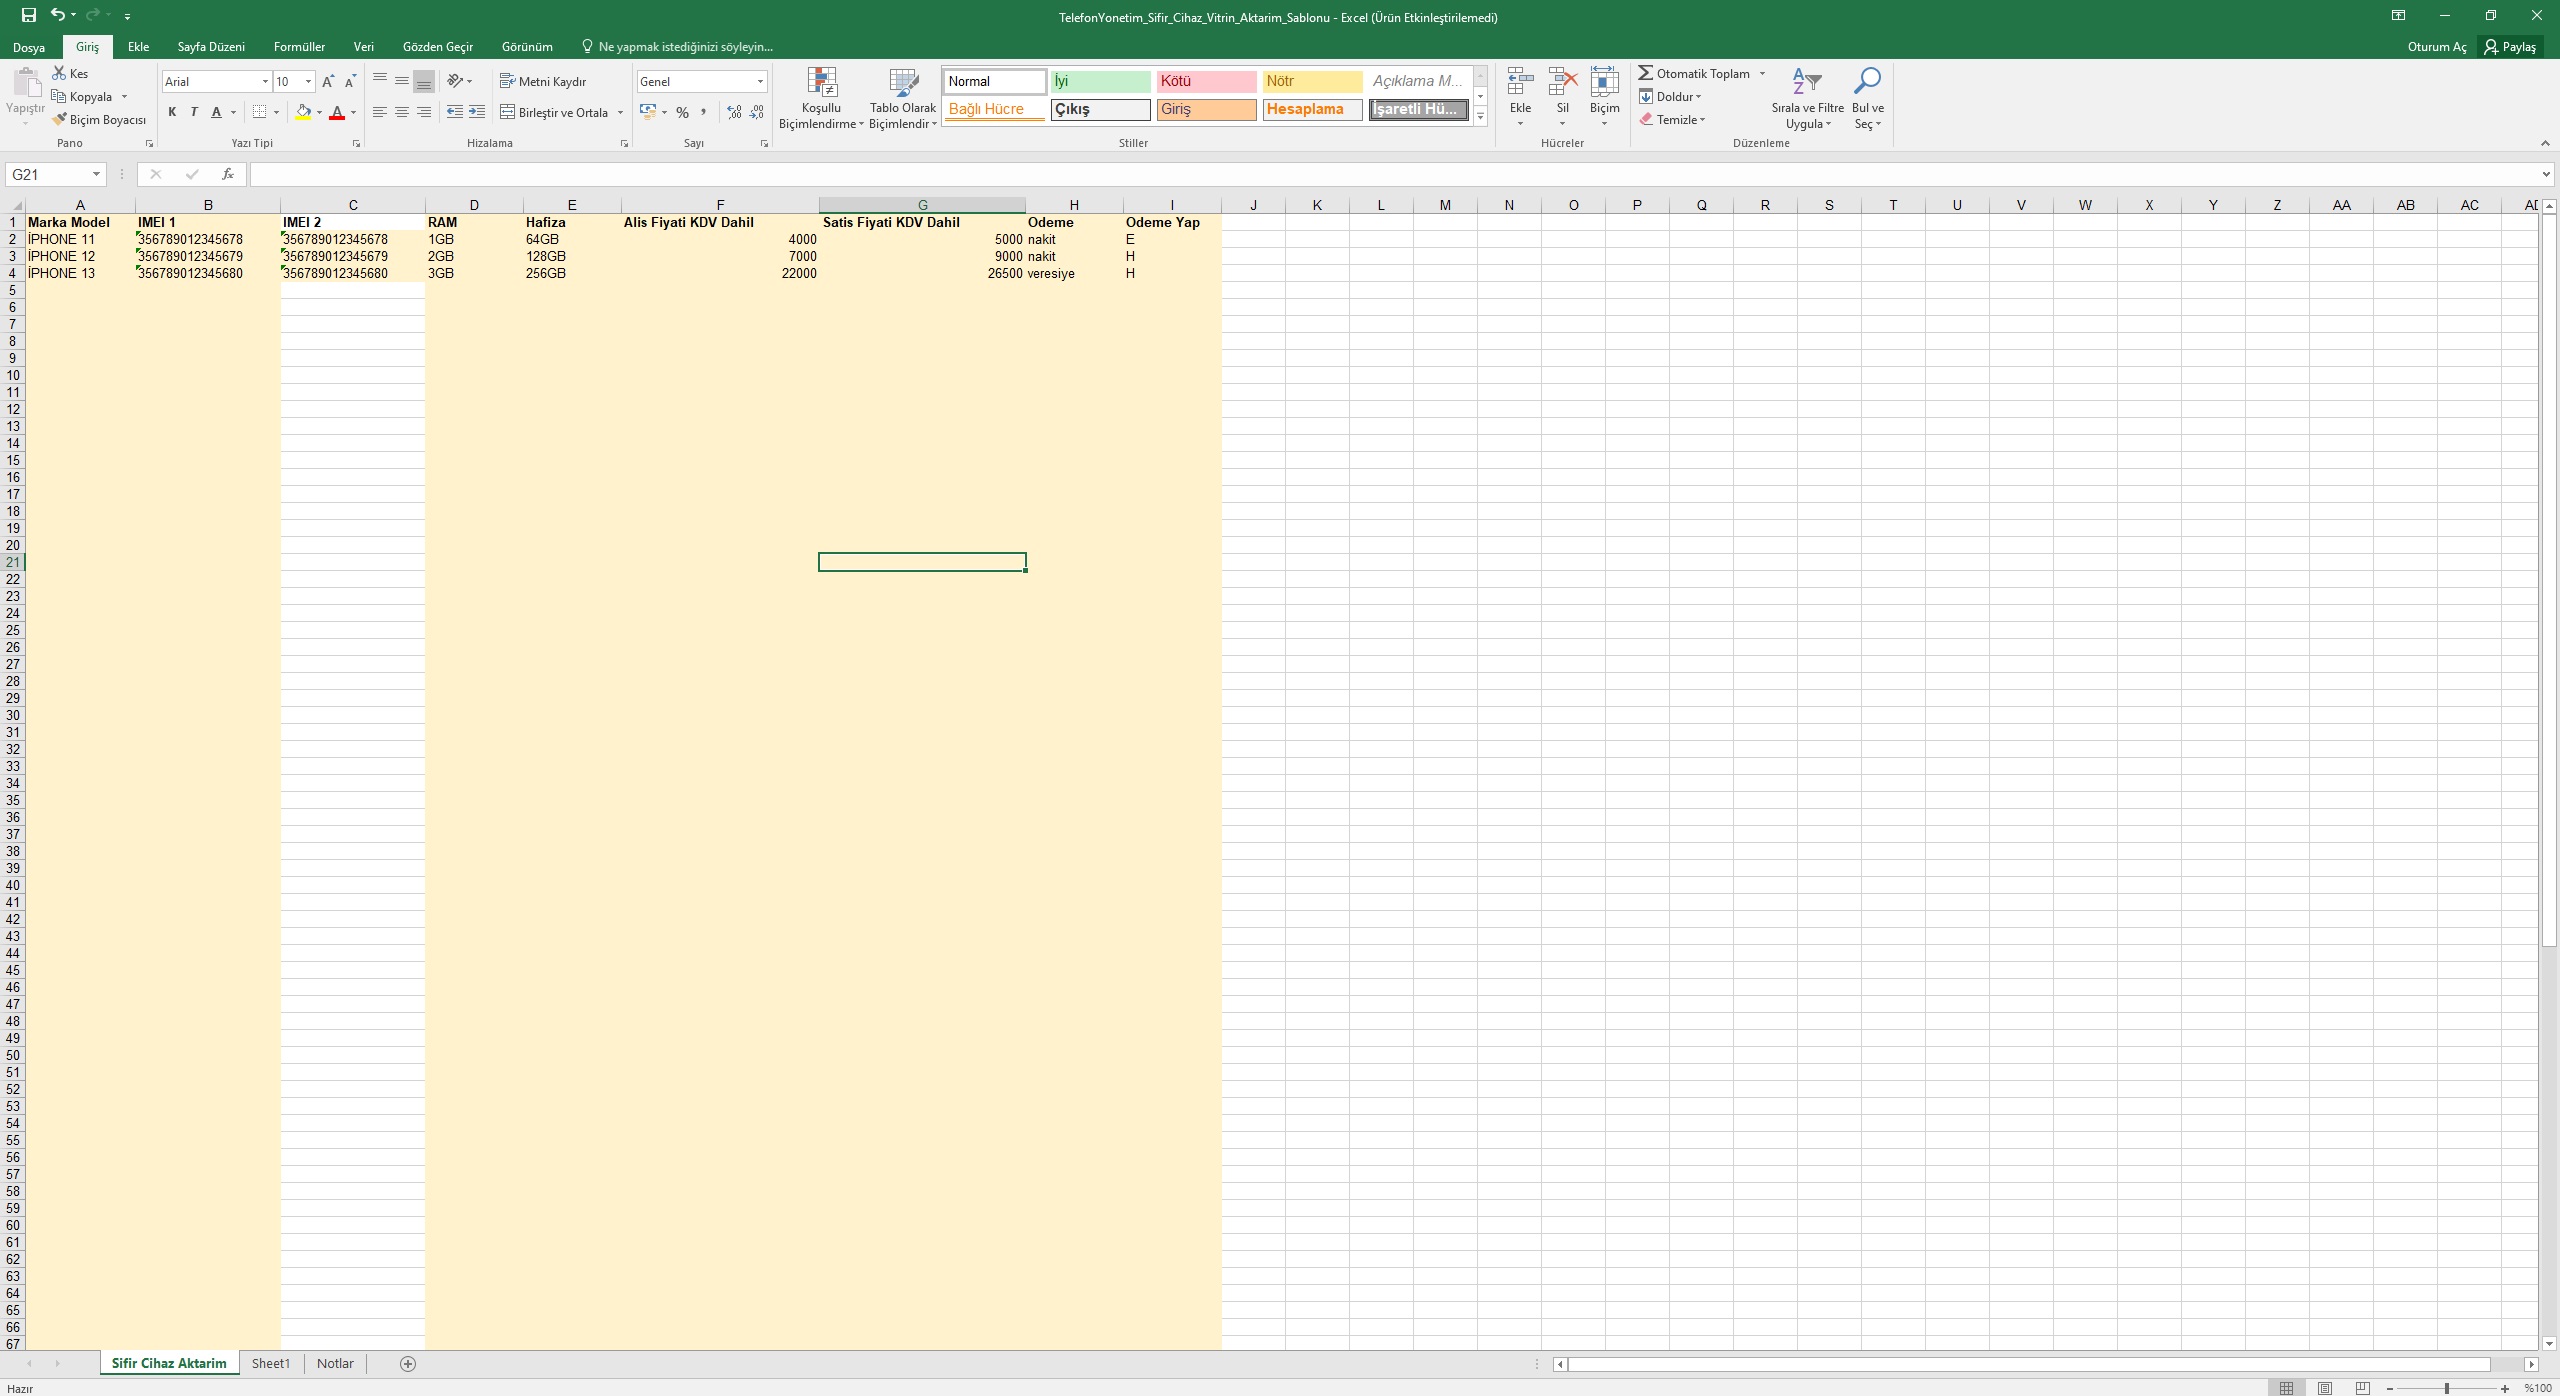Screen dimensions: 2560x1396
Task: Click the insert function fx icon
Action: pos(228,174)
